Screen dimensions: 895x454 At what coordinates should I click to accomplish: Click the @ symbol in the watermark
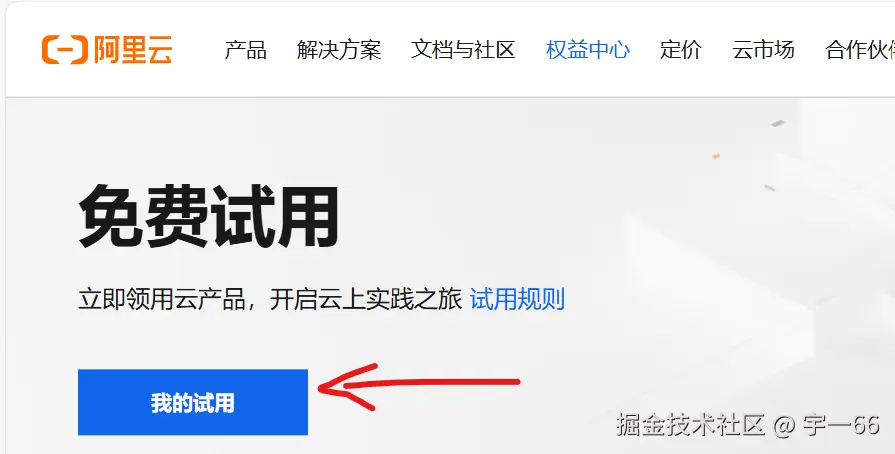[784, 426]
